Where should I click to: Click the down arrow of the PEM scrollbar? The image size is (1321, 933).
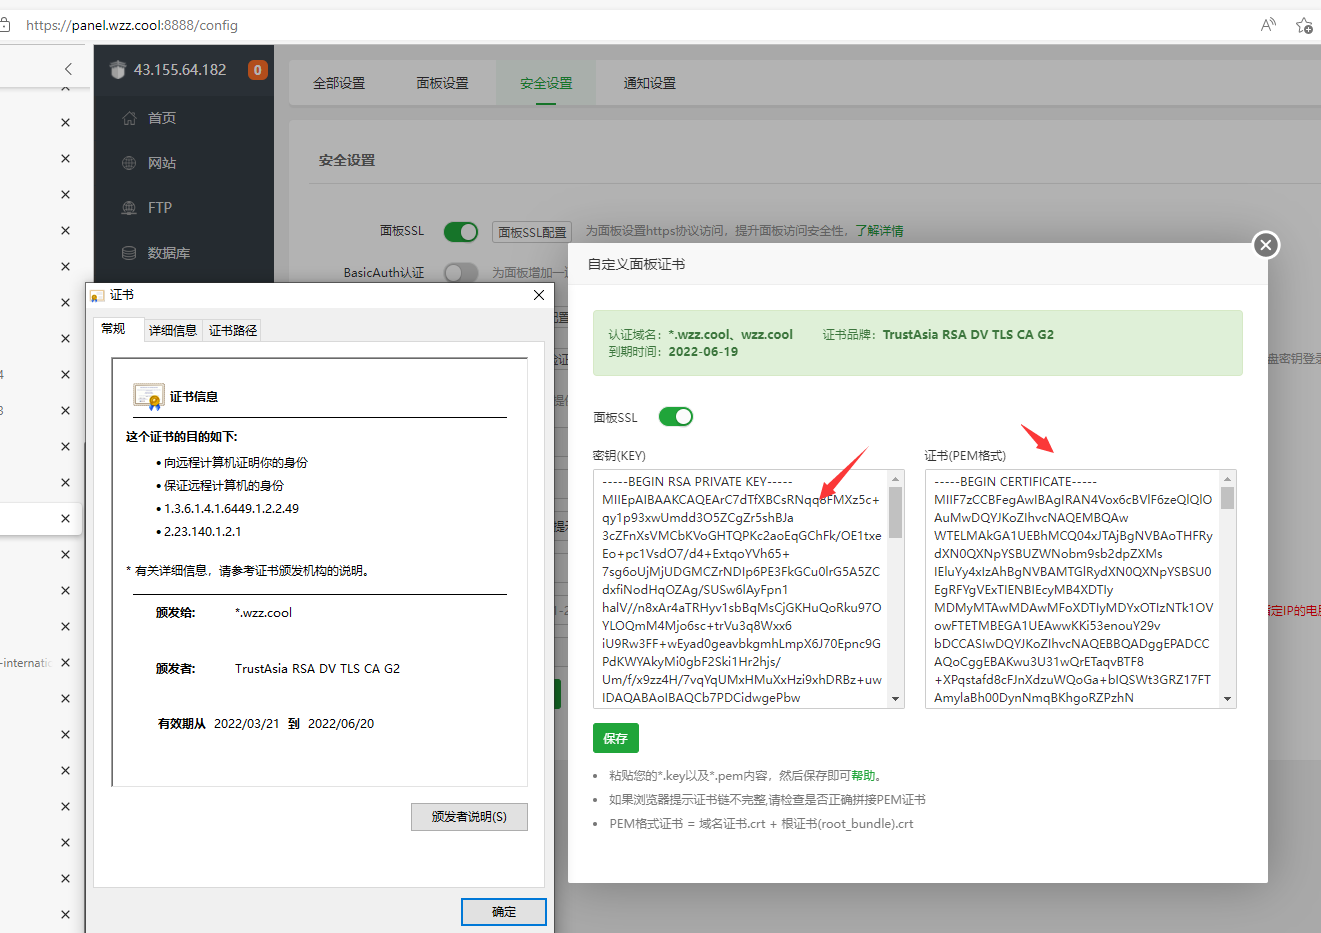[x=1228, y=699]
